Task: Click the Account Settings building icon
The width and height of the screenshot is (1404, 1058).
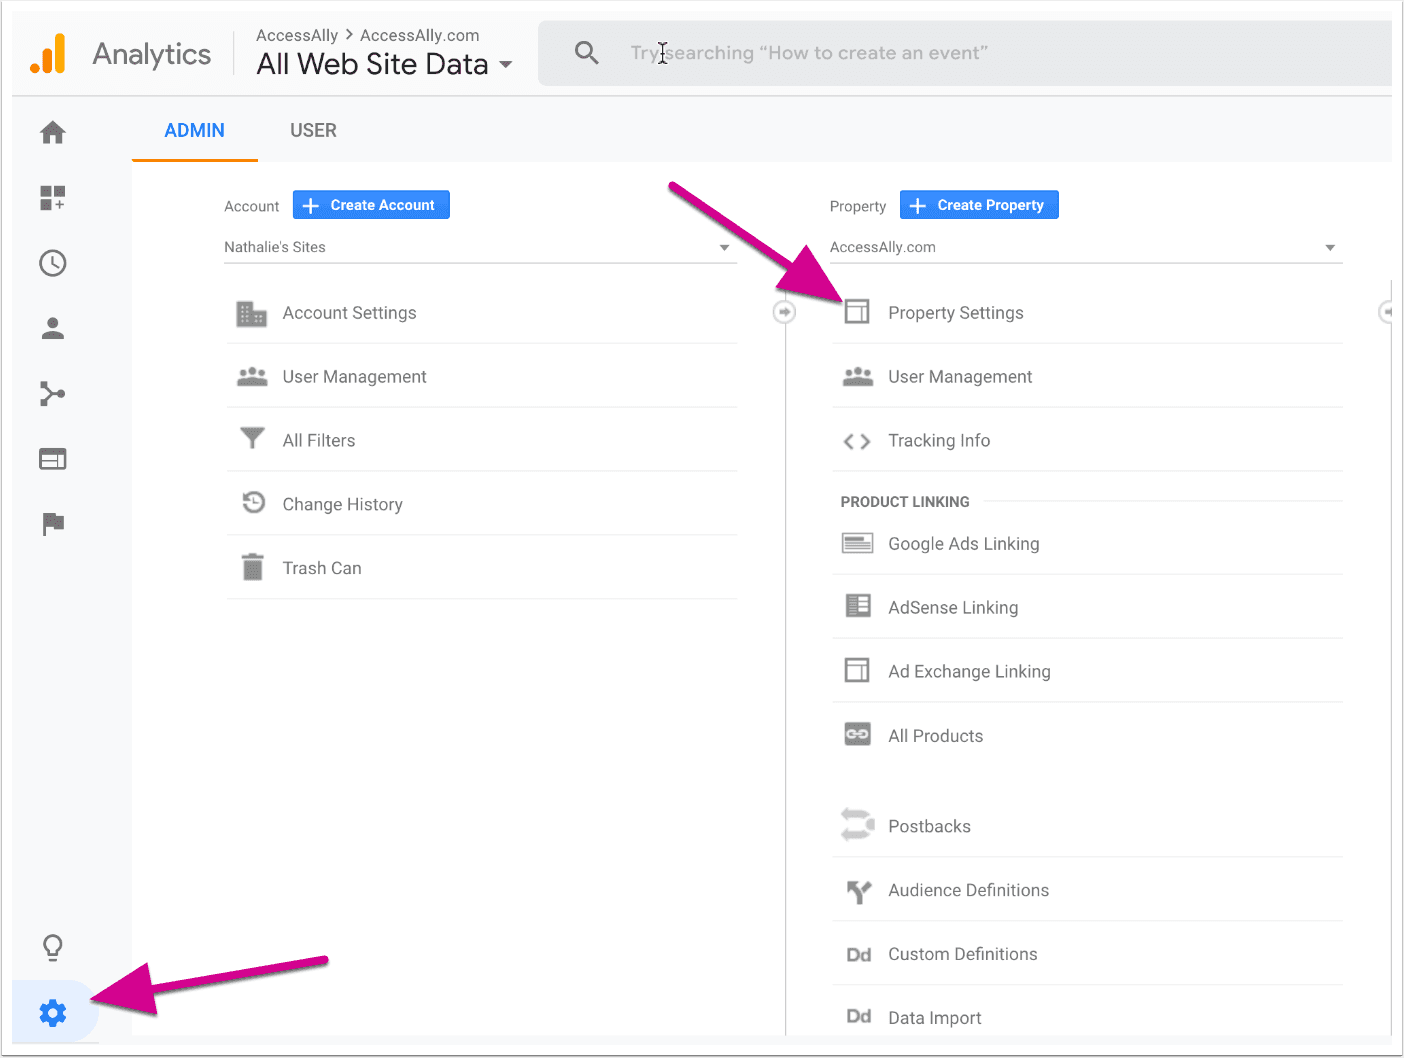Action: tap(252, 313)
